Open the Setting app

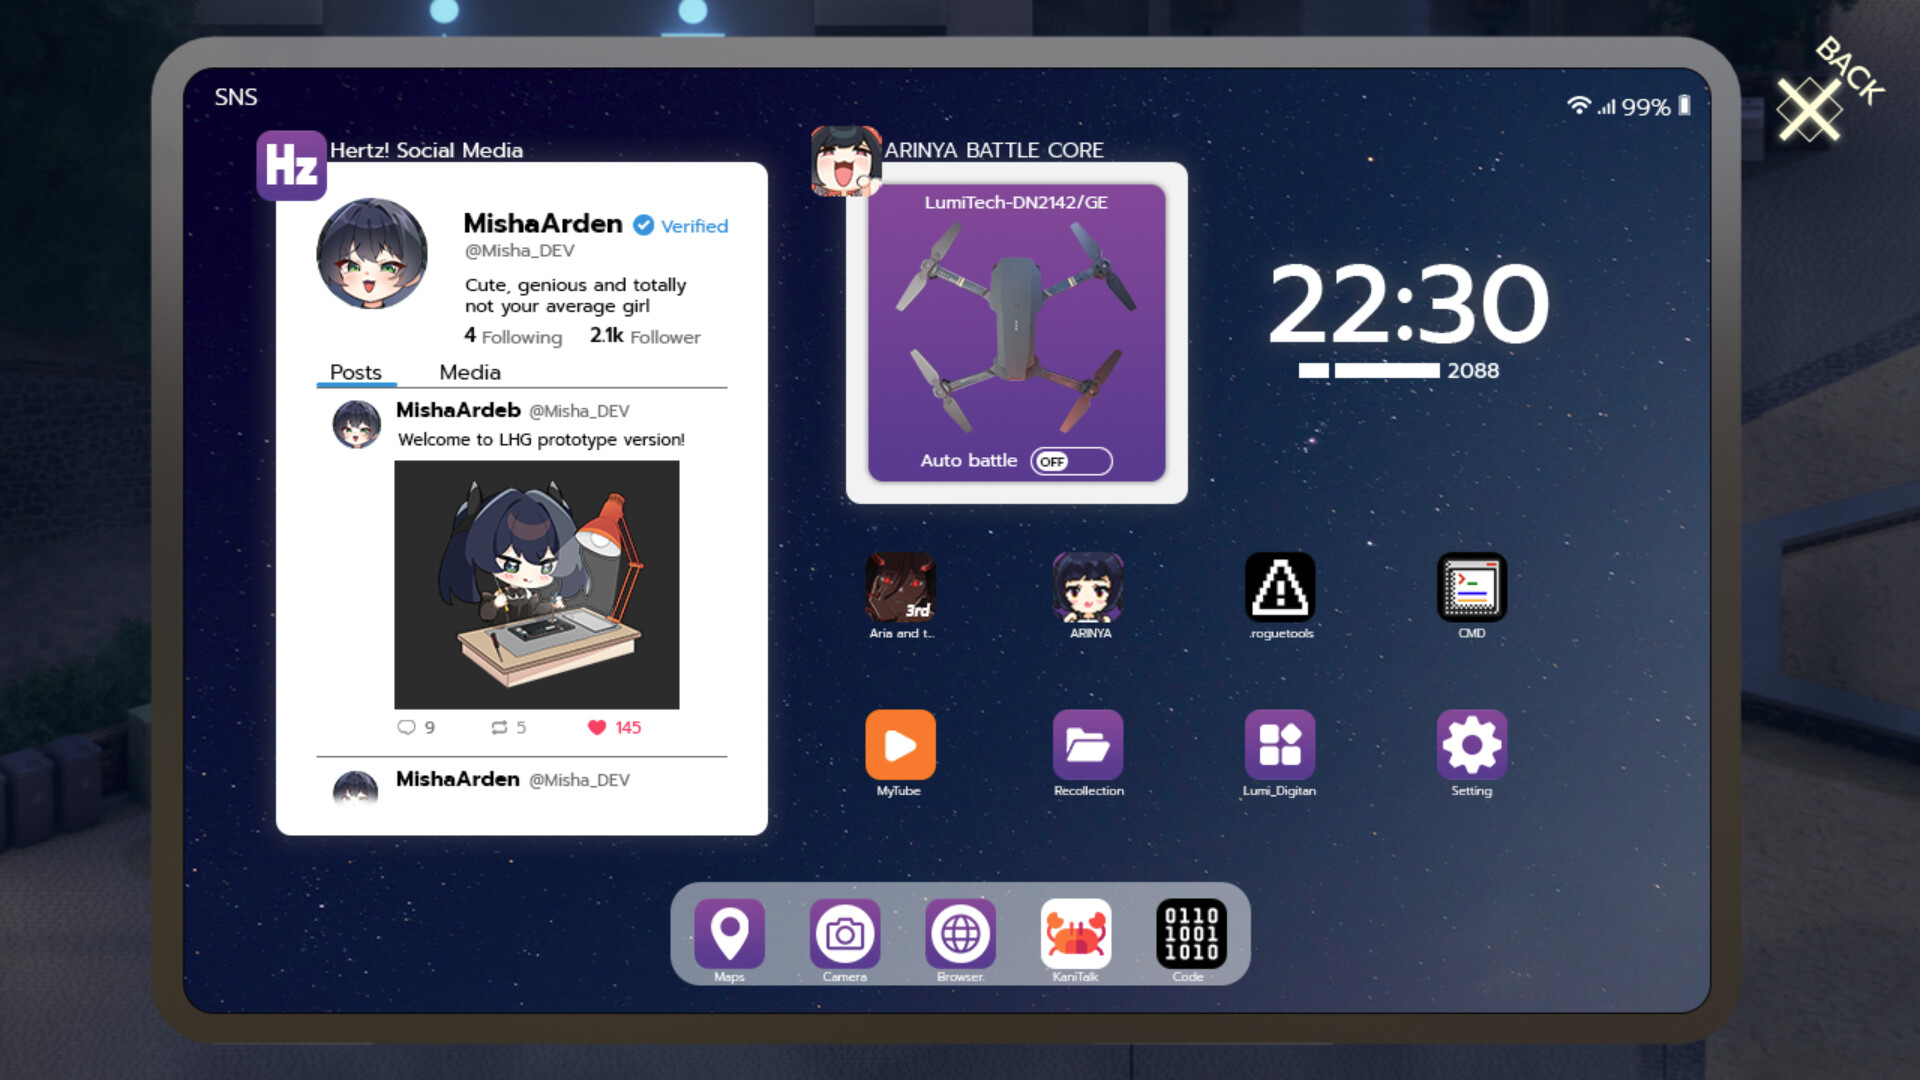click(x=1470, y=745)
